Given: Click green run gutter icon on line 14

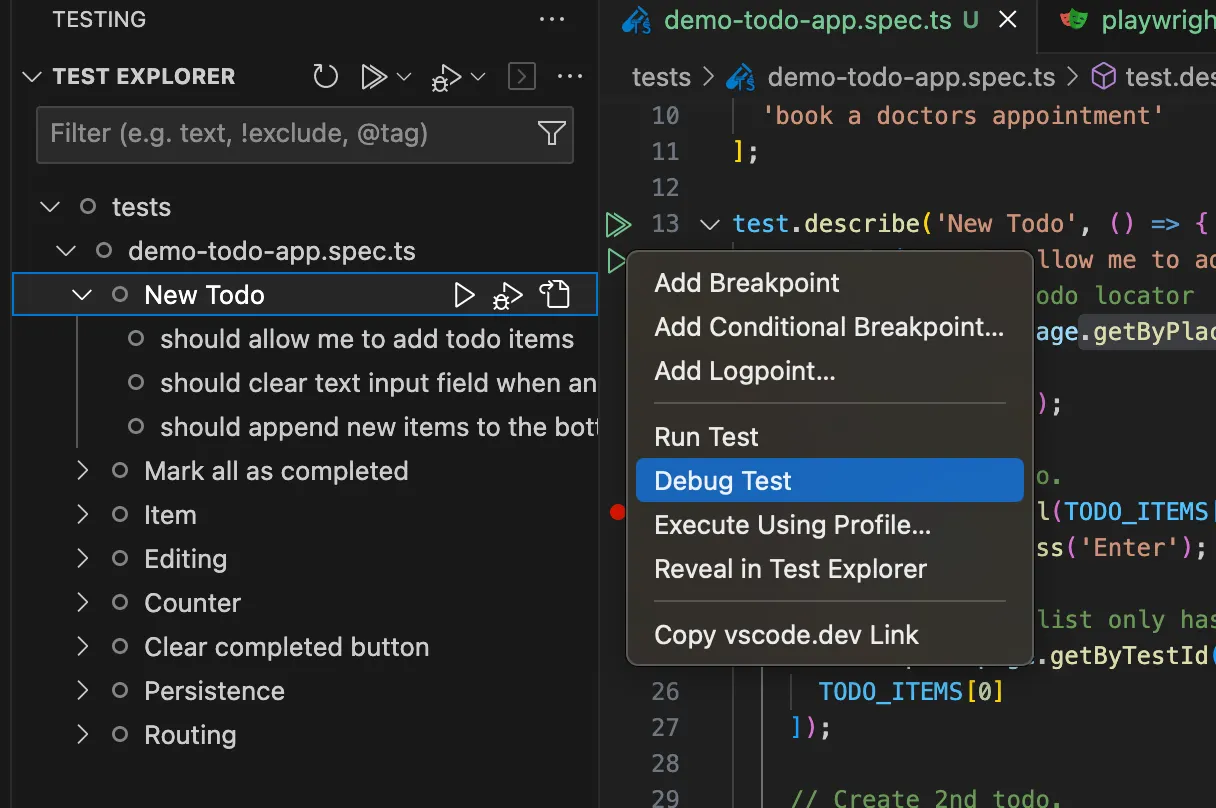Looking at the screenshot, I should pyautogui.click(x=615, y=262).
